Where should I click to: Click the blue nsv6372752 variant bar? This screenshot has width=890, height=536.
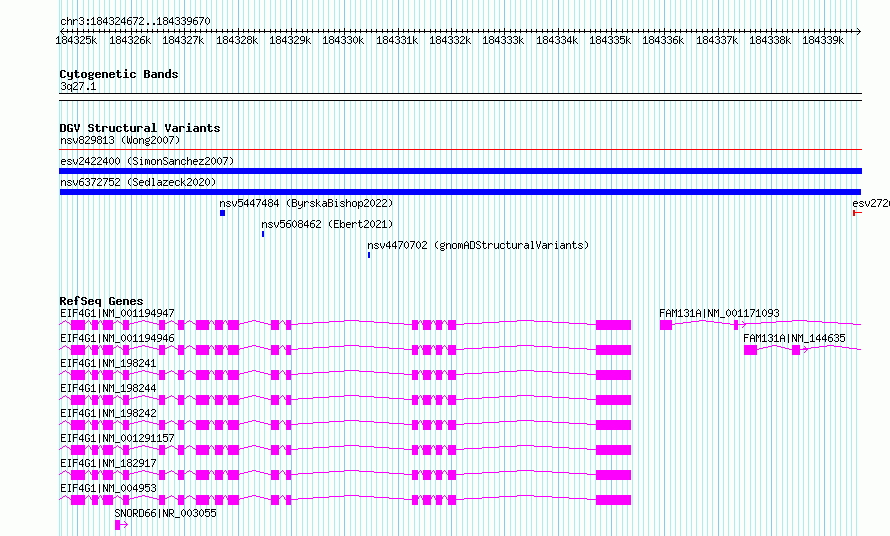(460, 192)
